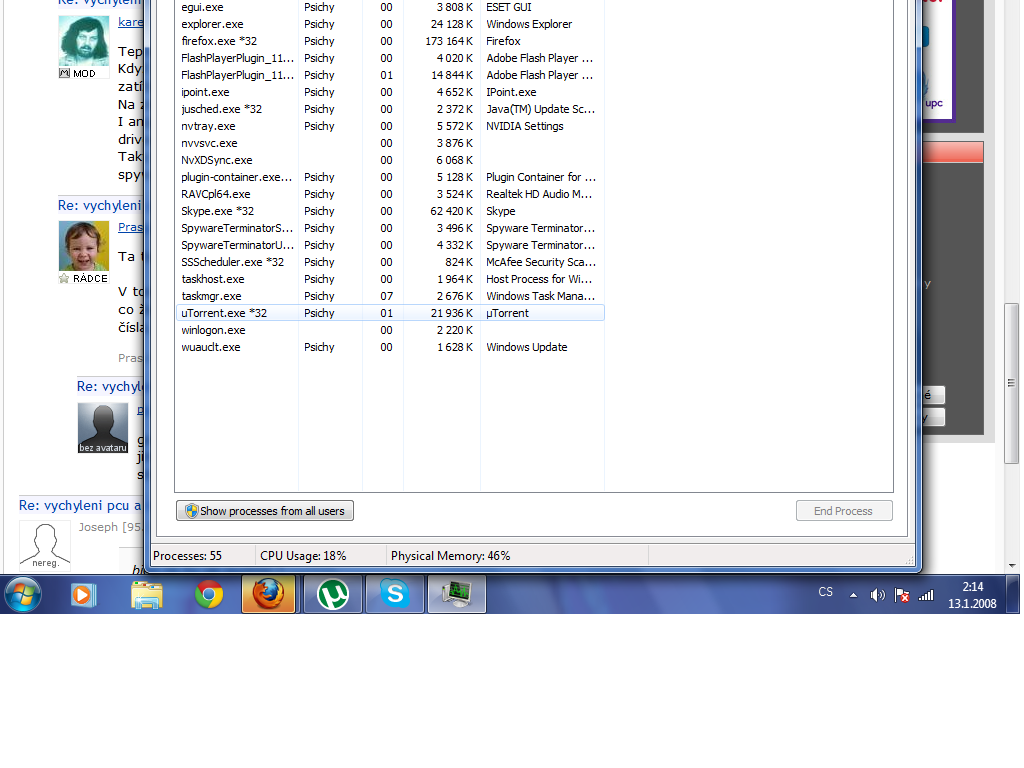
Task: Open 'Re: vychyleni pcu' post link
Action: (x=80, y=505)
